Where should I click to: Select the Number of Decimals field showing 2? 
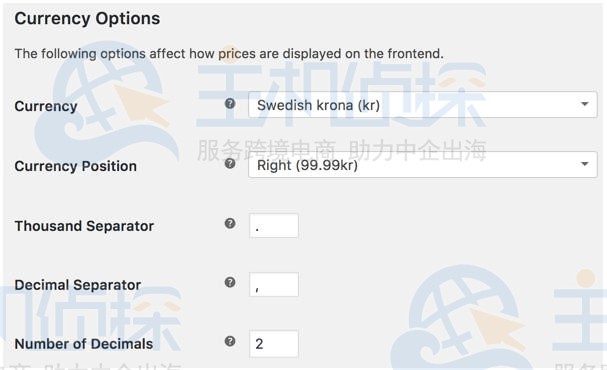[274, 344]
